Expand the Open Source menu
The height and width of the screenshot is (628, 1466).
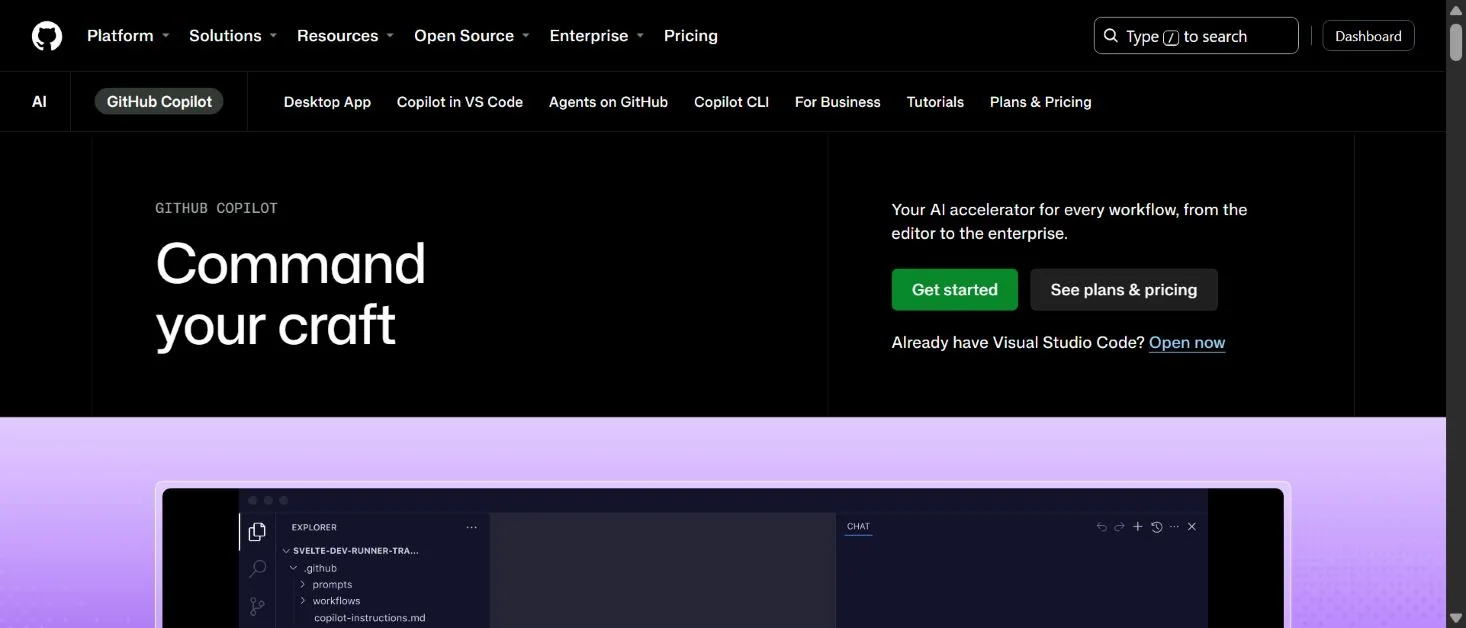[472, 36]
